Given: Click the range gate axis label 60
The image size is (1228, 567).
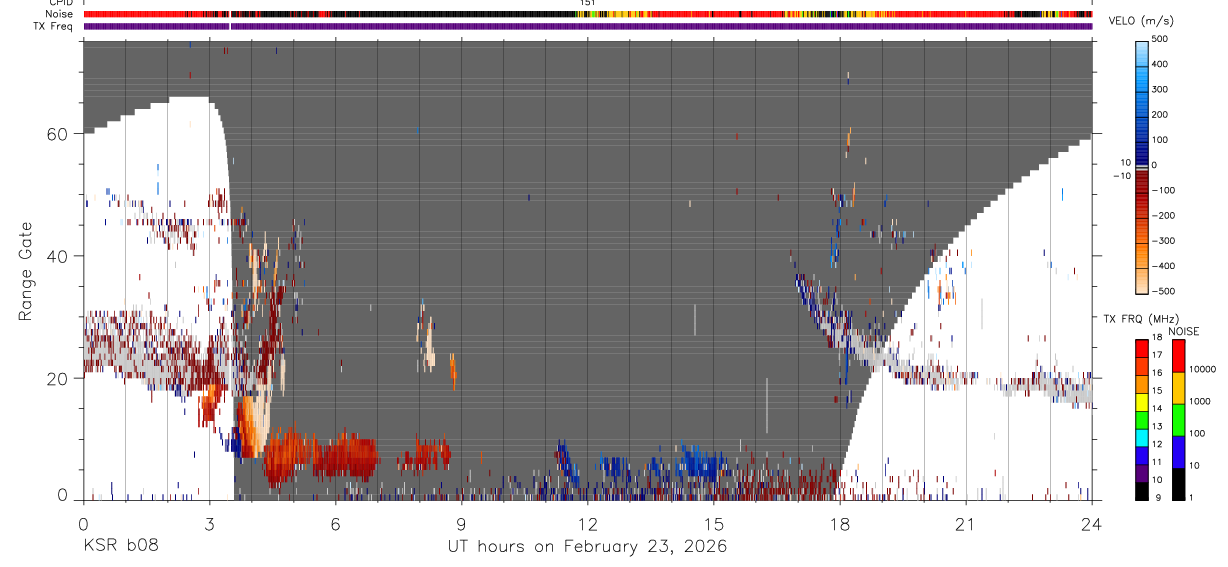Looking at the screenshot, I should 58,134.
